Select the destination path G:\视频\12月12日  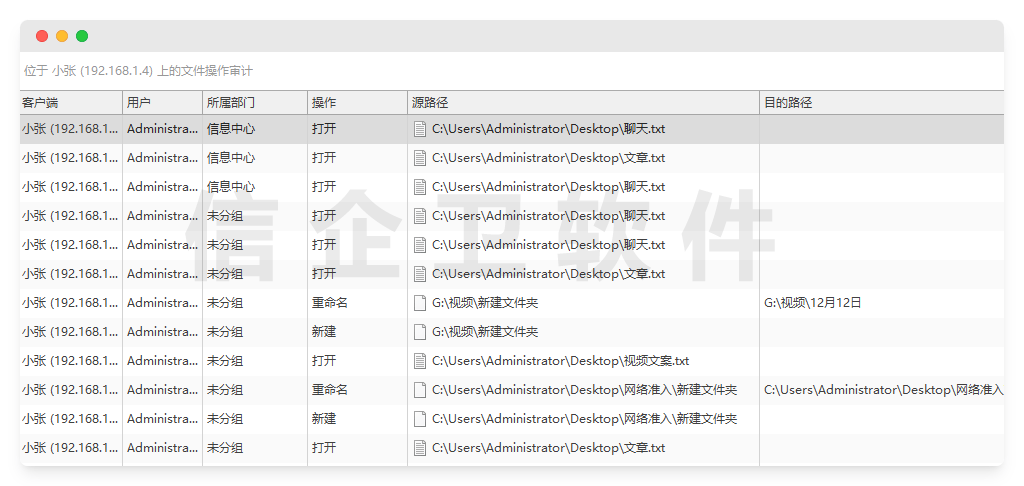(812, 303)
